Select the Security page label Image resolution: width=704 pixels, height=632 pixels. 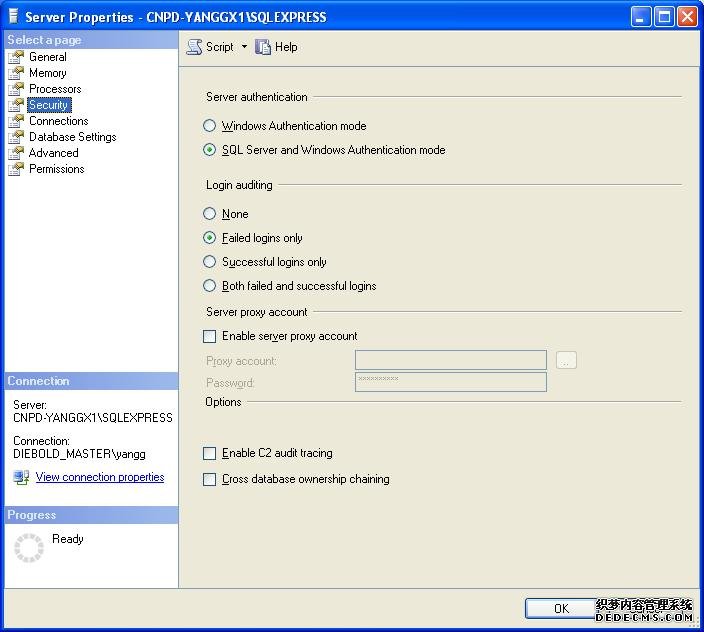point(48,105)
